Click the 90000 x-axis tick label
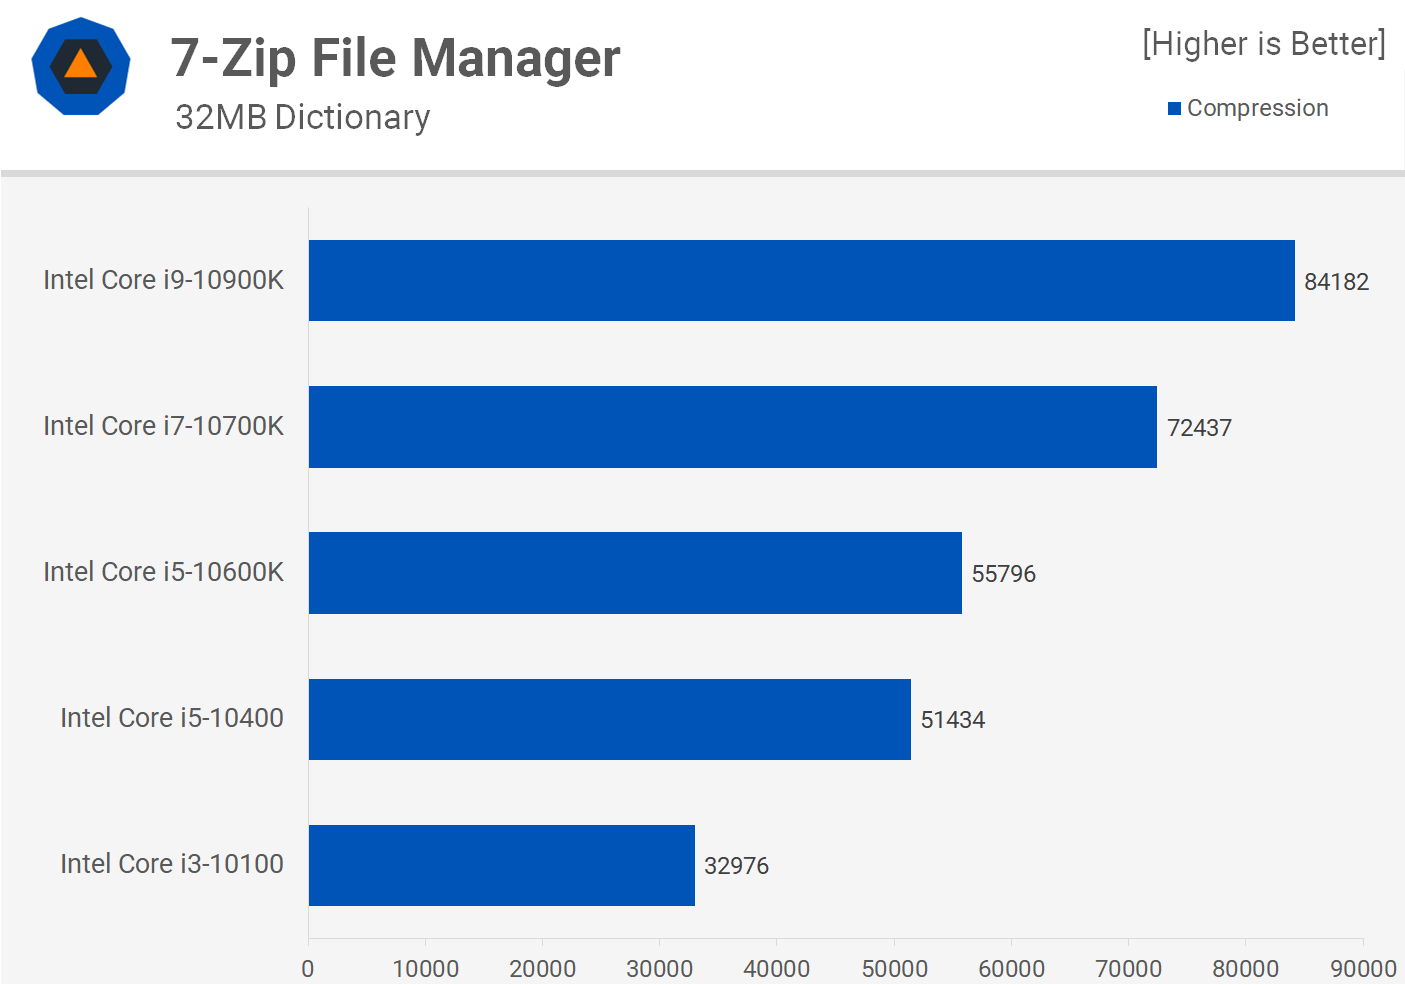1405x985 pixels. click(1362, 969)
